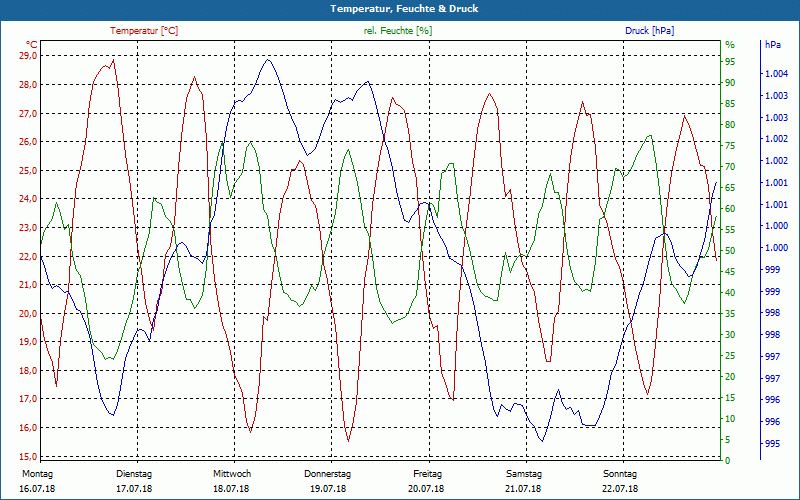This screenshot has width=800, height=500.
Task: Click the blue "995" pressure axis value
Action: [x=772, y=443]
